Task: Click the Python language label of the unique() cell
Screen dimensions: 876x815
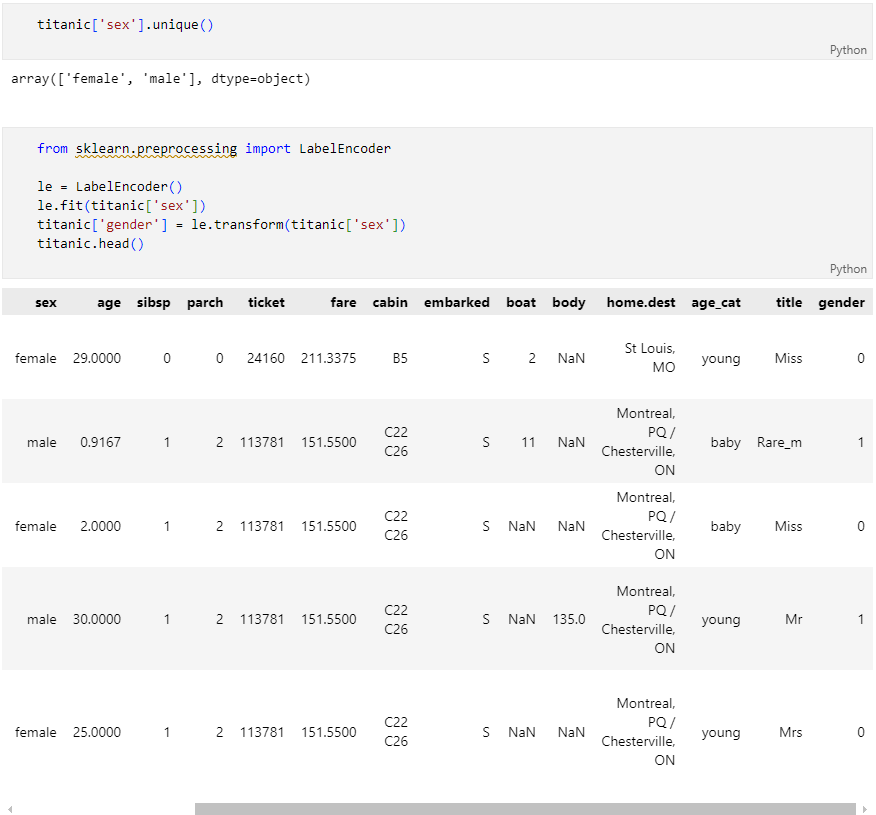Action: coord(848,50)
